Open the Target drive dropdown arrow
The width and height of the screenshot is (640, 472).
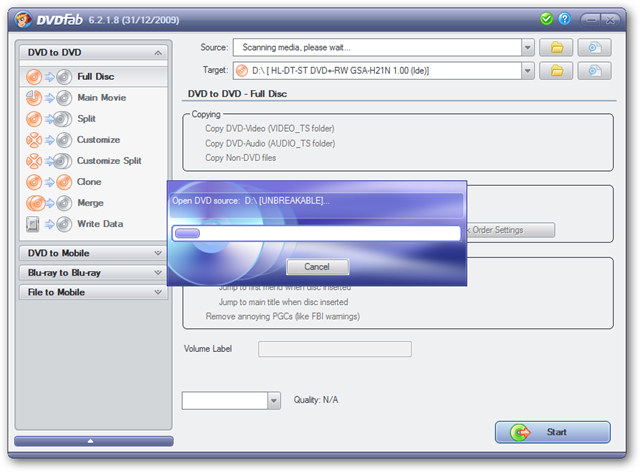(x=527, y=71)
